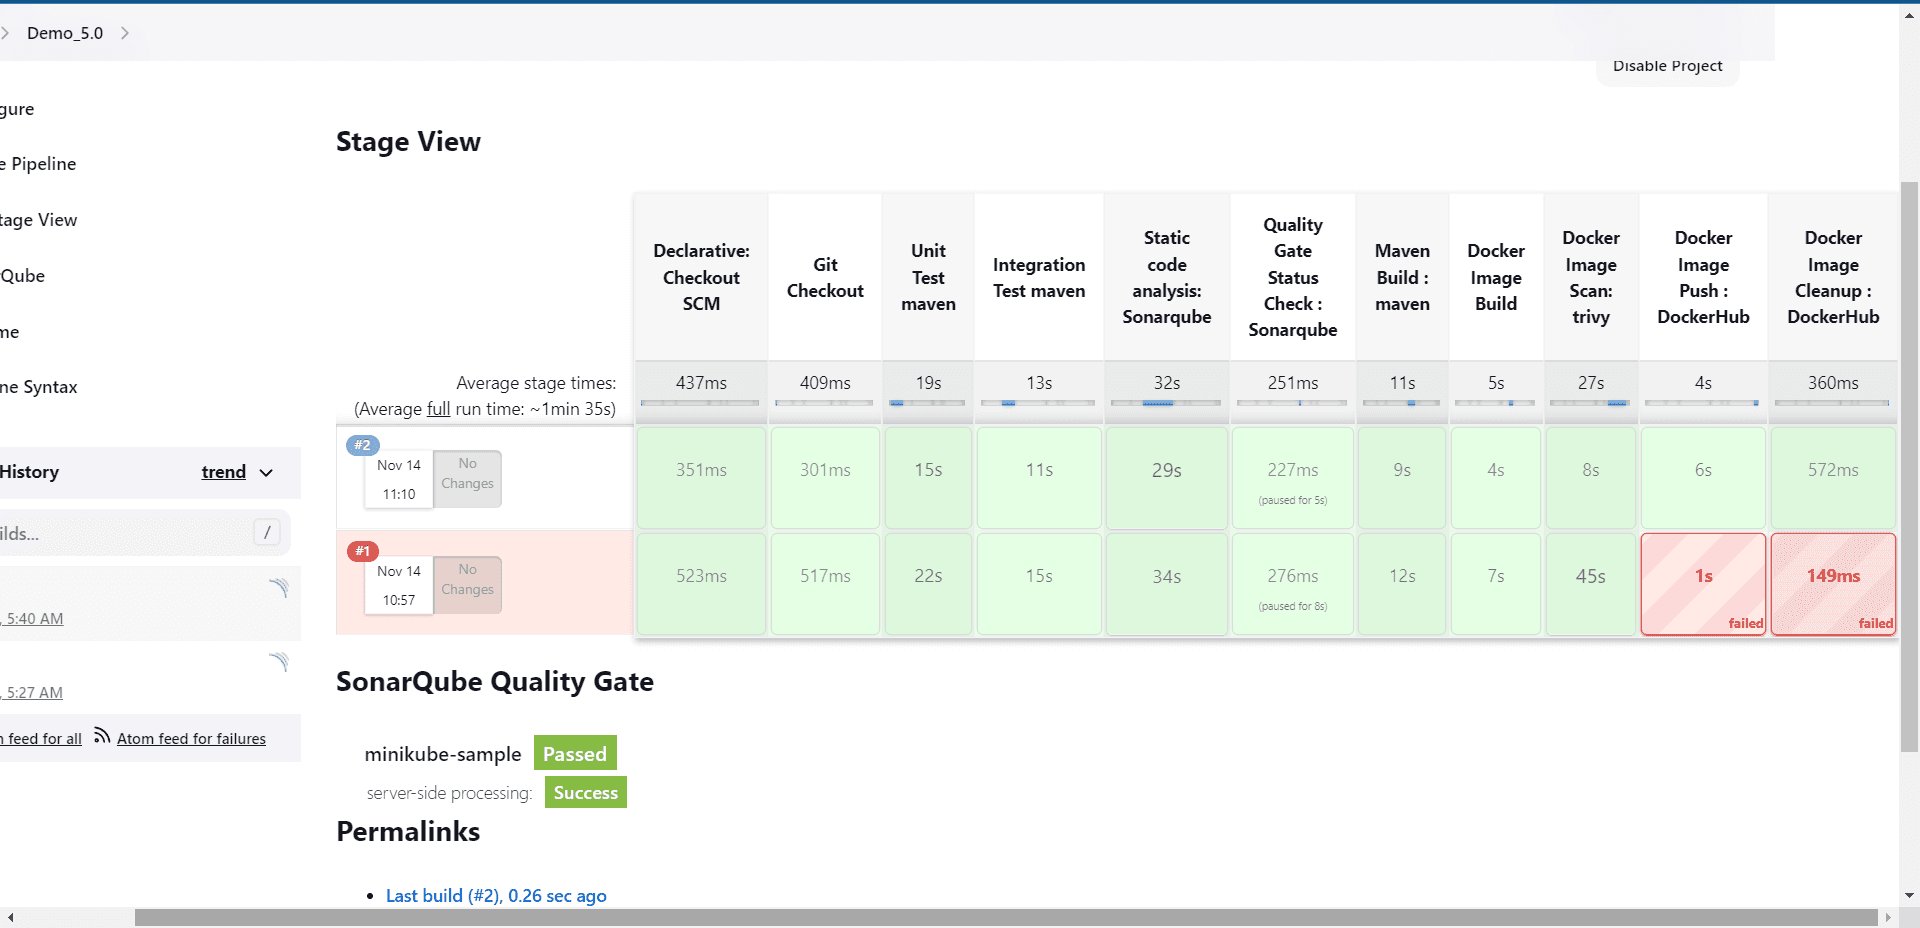
Task: Open the Pipeline item in the sidebar
Action: pyautogui.click(x=42, y=164)
